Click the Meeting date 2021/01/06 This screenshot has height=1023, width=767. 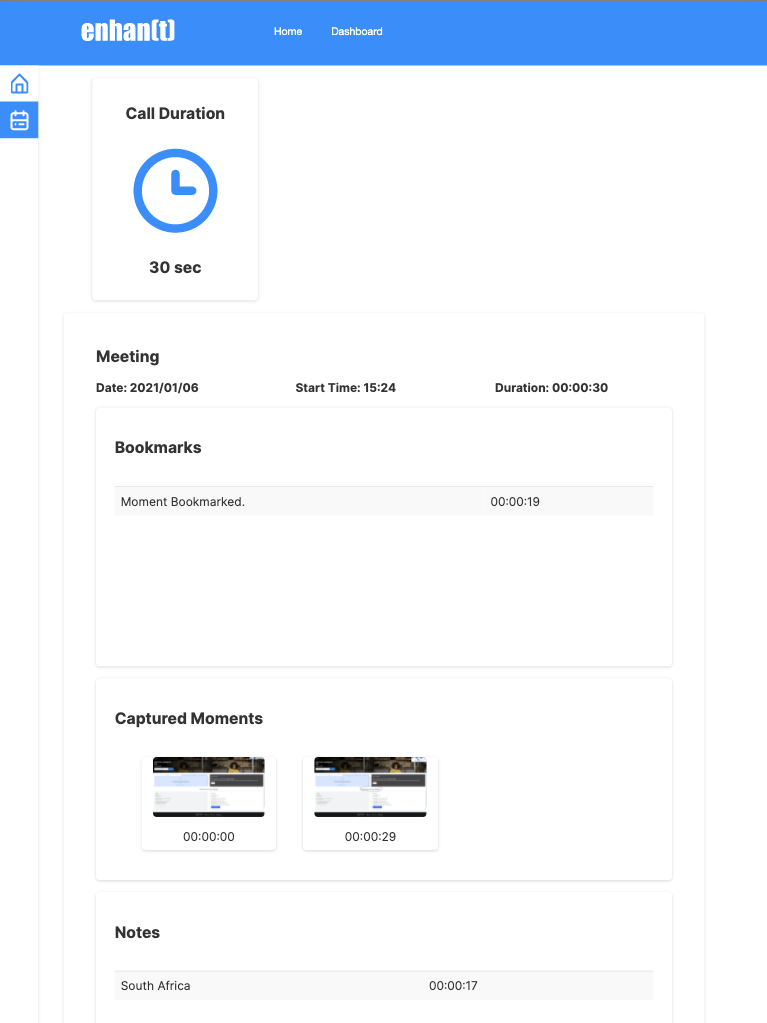tap(147, 388)
